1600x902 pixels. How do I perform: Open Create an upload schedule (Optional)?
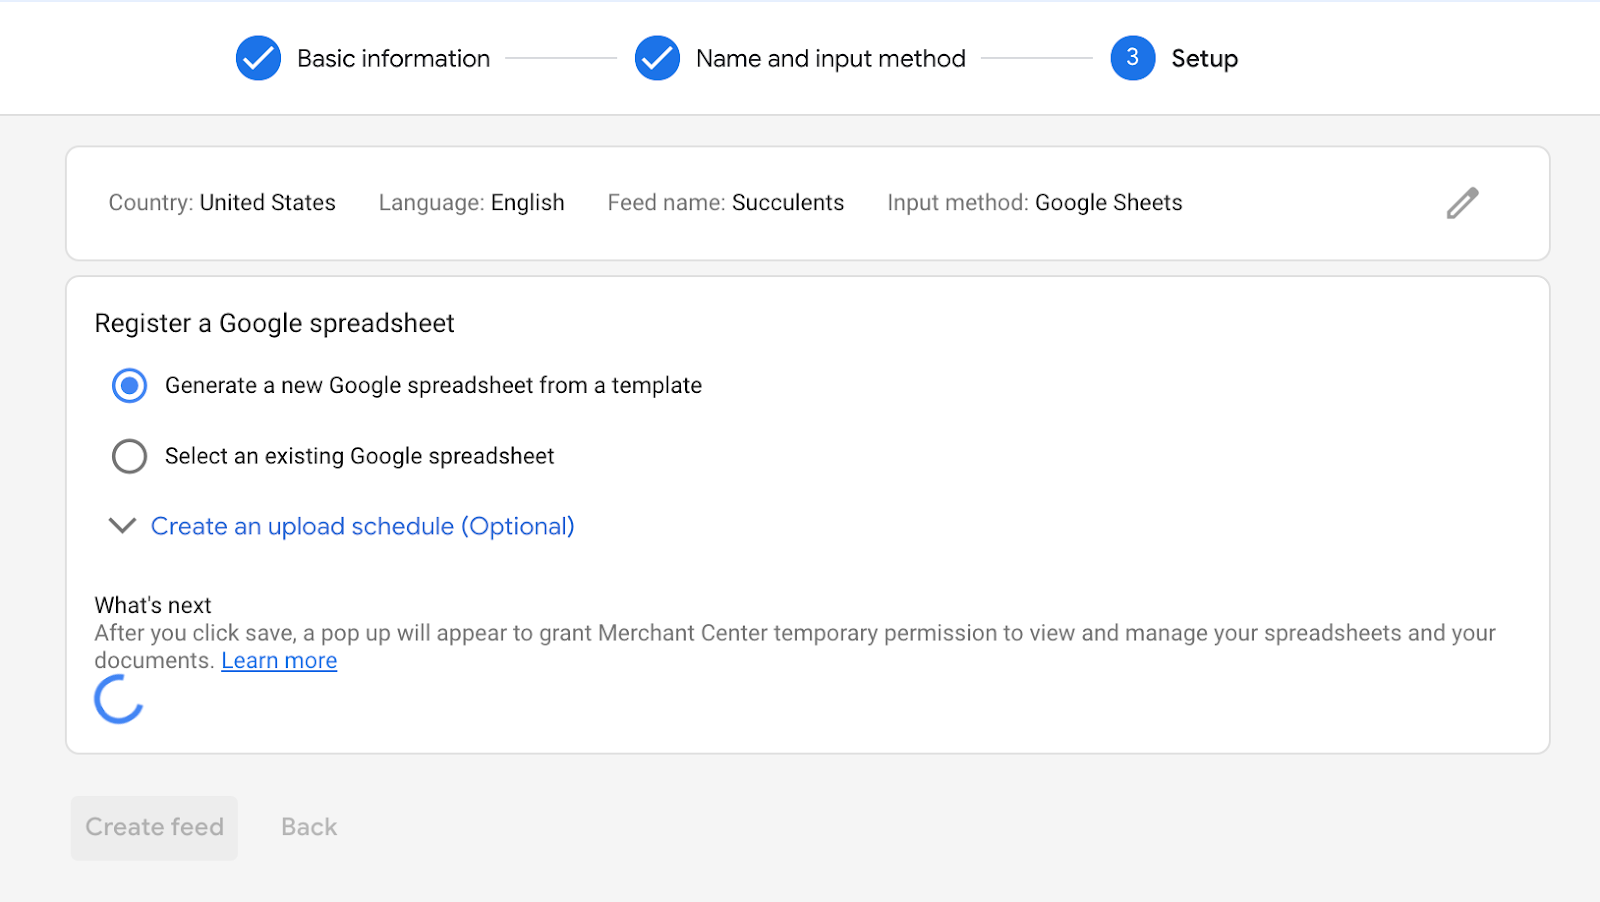click(362, 526)
